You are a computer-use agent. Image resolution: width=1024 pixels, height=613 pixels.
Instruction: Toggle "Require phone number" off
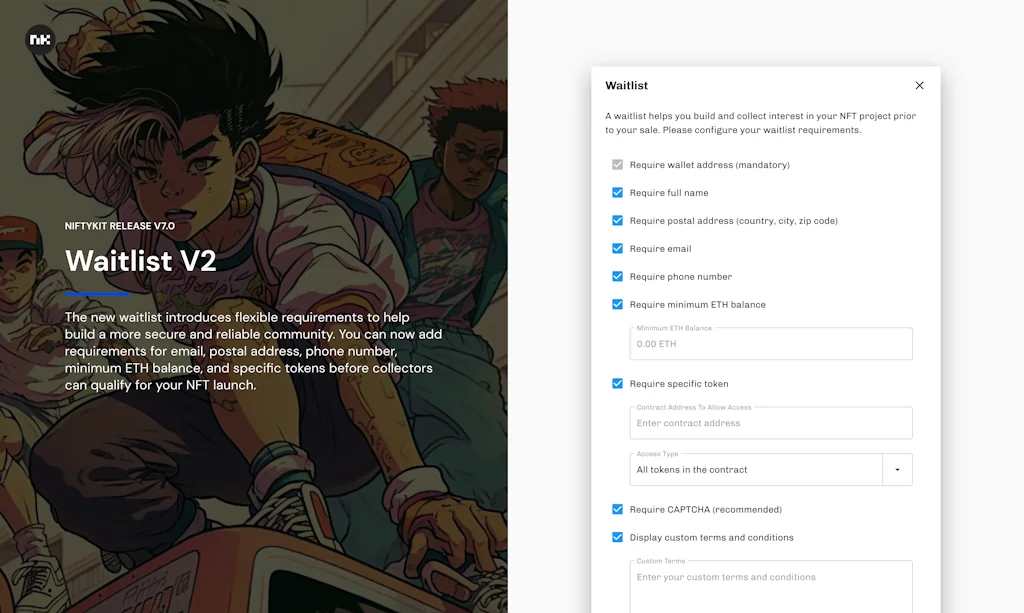pyautogui.click(x=618, y=276)
